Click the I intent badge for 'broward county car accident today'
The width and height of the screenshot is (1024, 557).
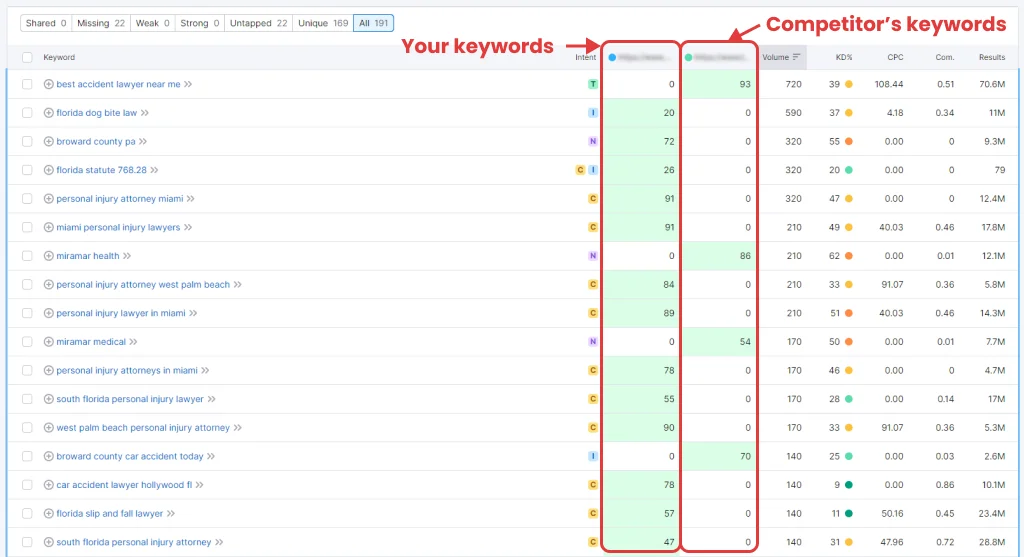(x=592, y=456)
